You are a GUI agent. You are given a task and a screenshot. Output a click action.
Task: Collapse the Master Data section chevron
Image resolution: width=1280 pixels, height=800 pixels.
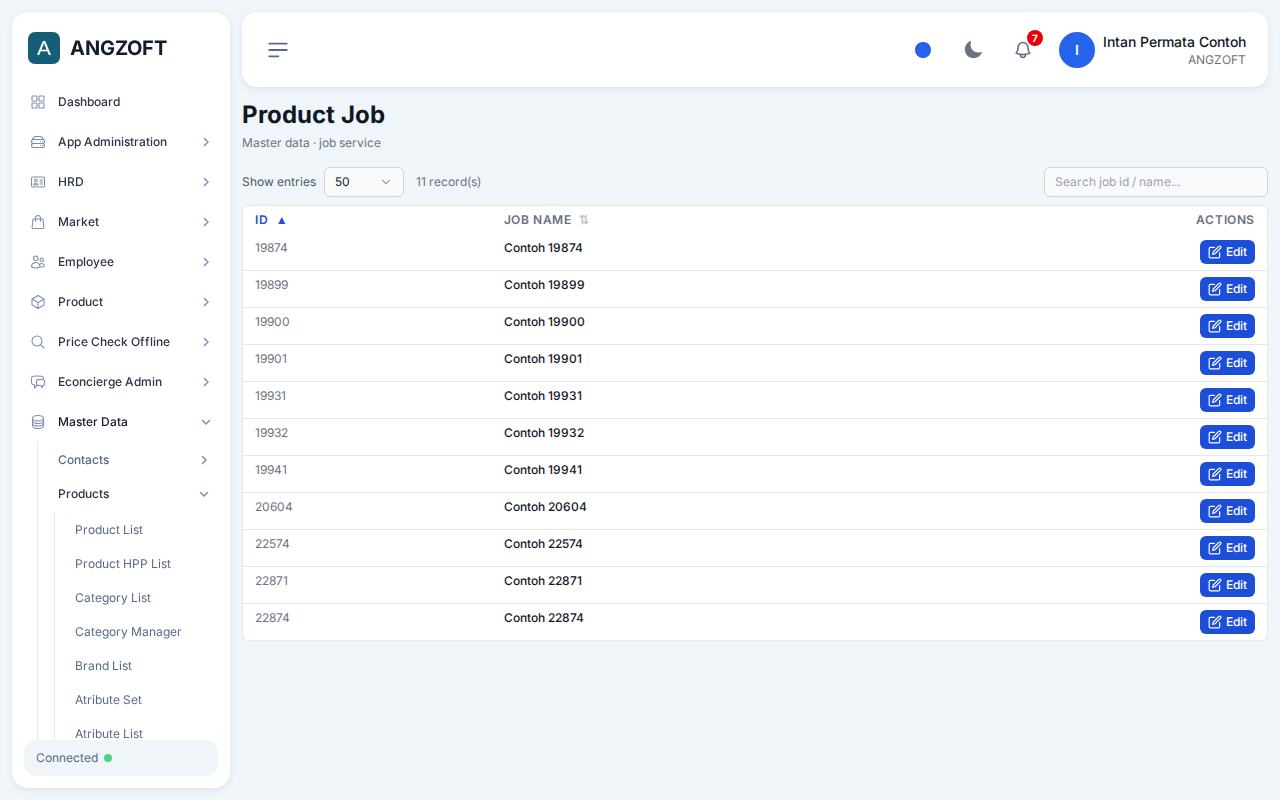[206, 422]
